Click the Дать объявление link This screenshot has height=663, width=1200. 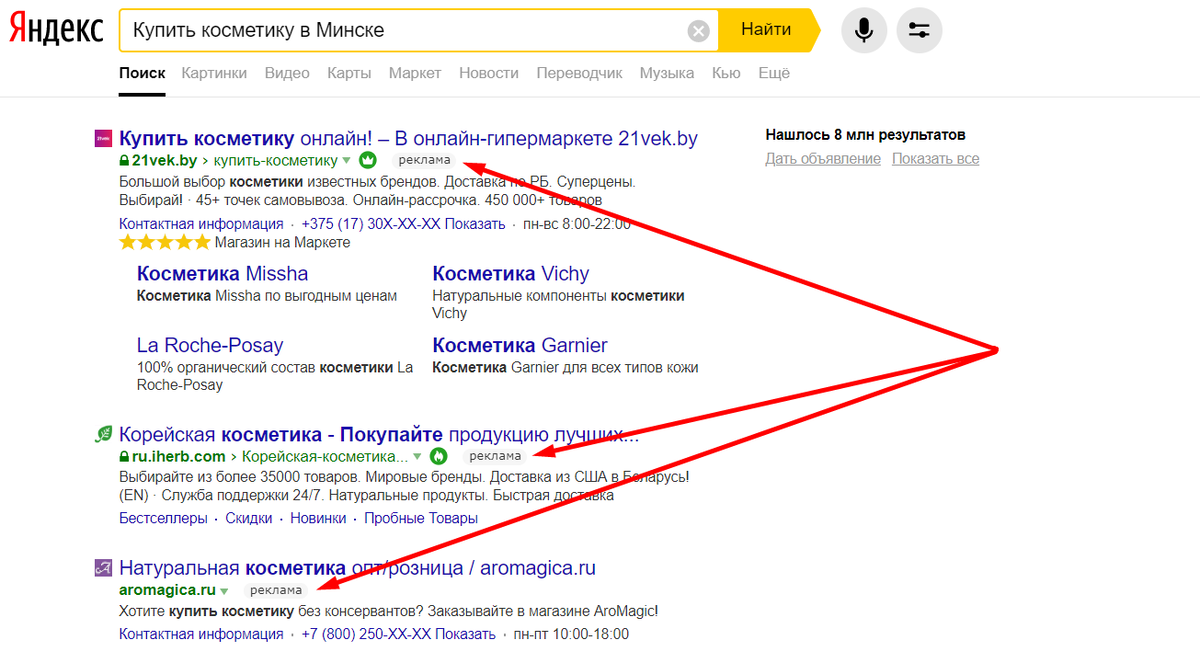point(823,159)
